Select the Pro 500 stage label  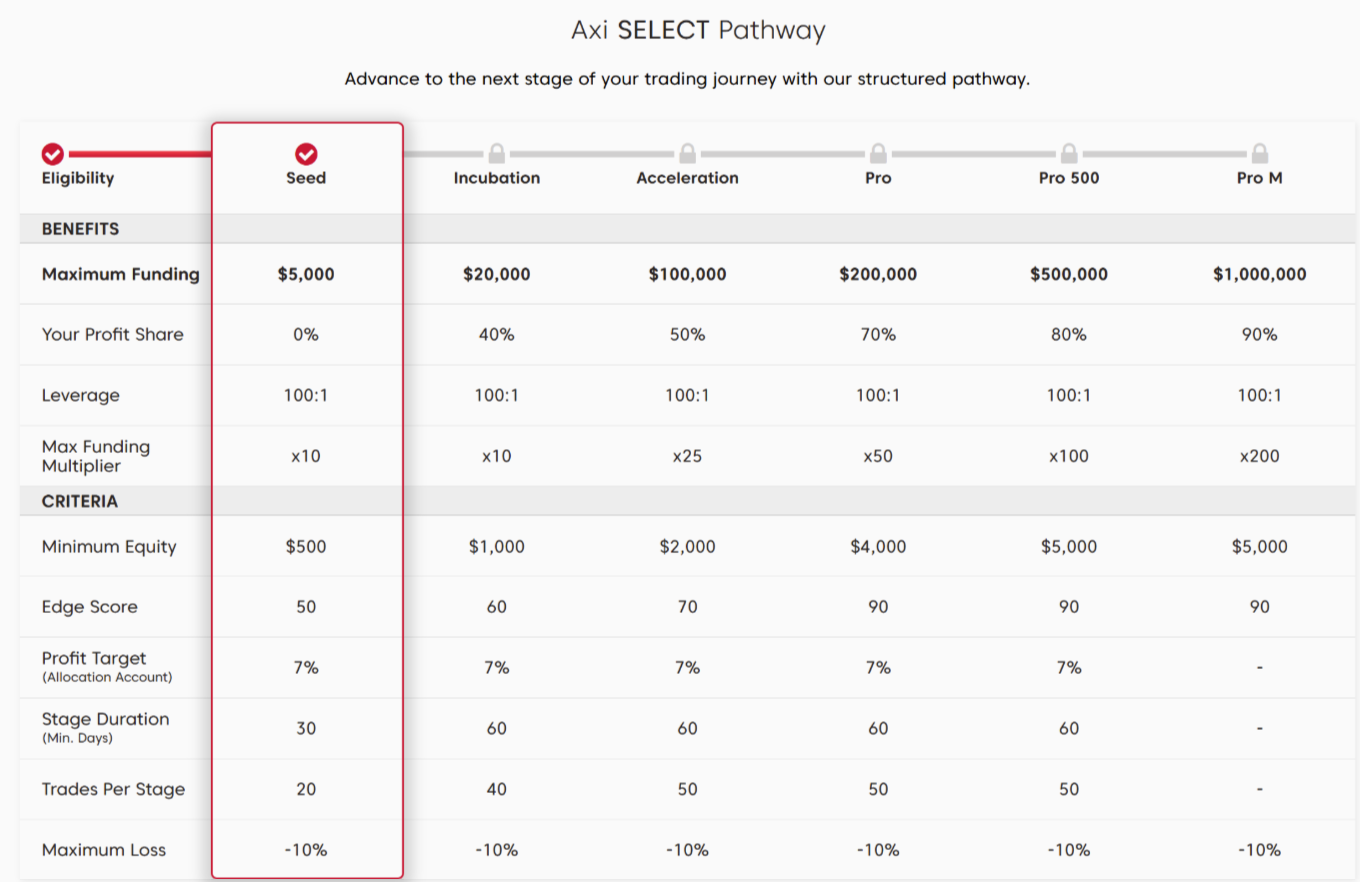point(1069,178)
